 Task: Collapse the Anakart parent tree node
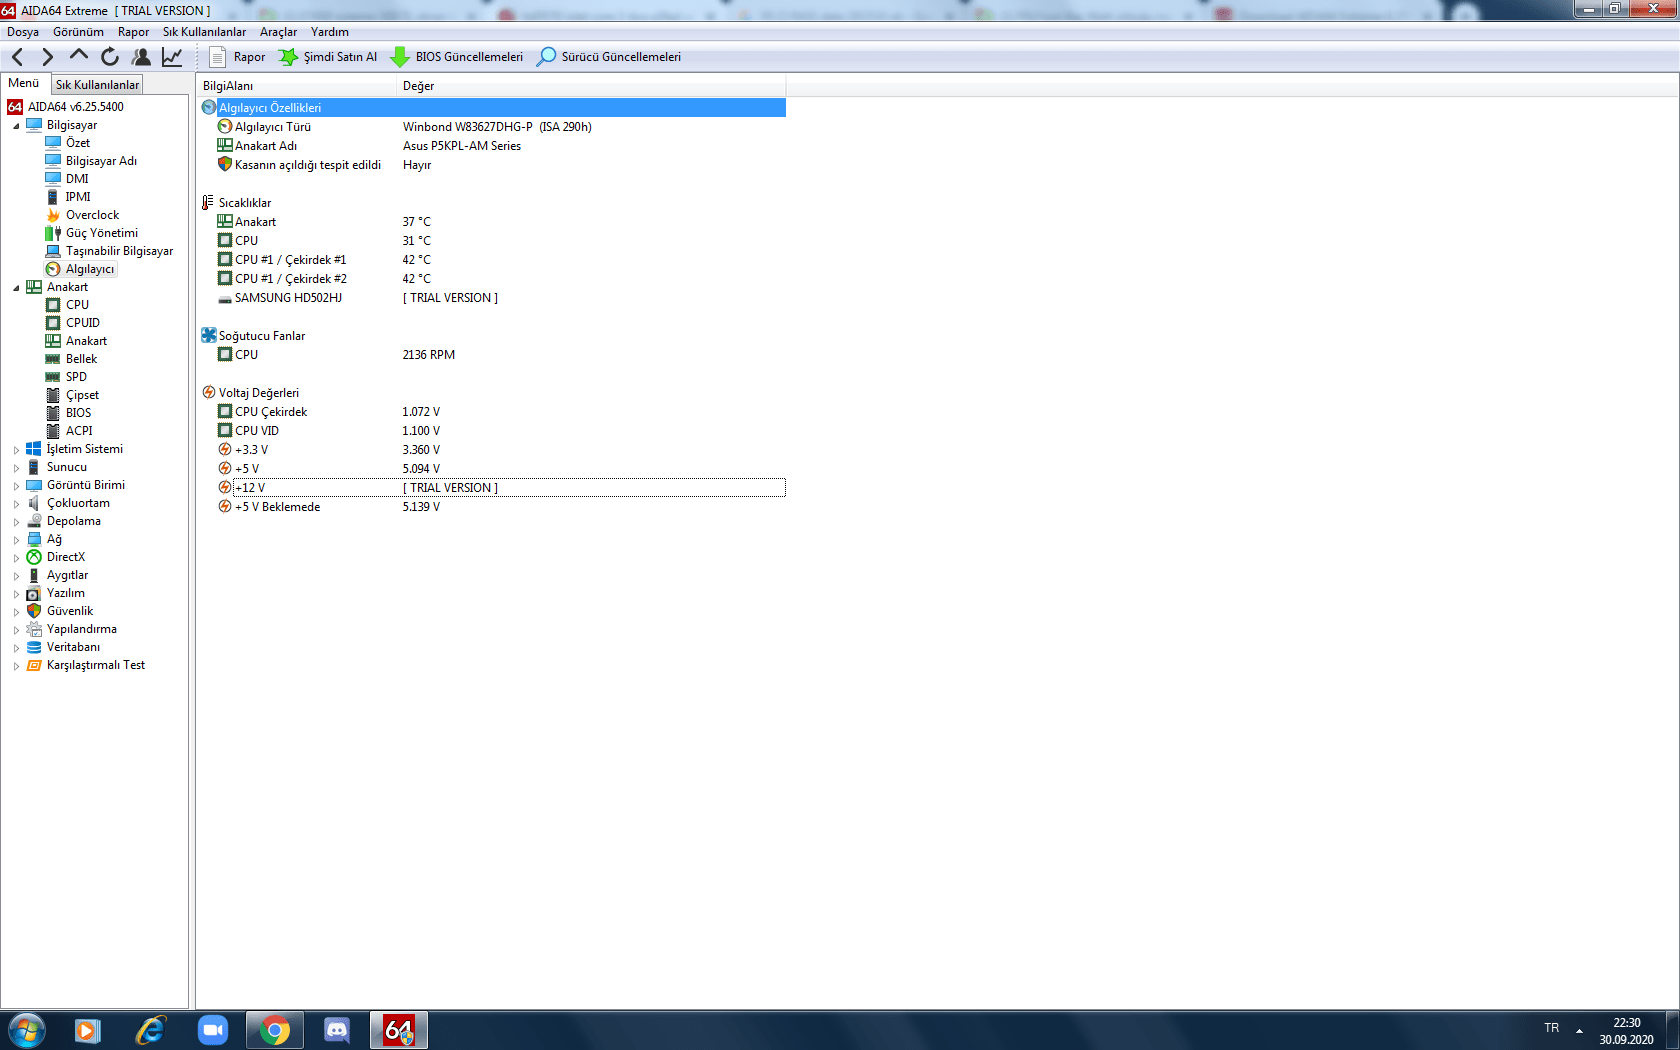(x=16, y=288)
